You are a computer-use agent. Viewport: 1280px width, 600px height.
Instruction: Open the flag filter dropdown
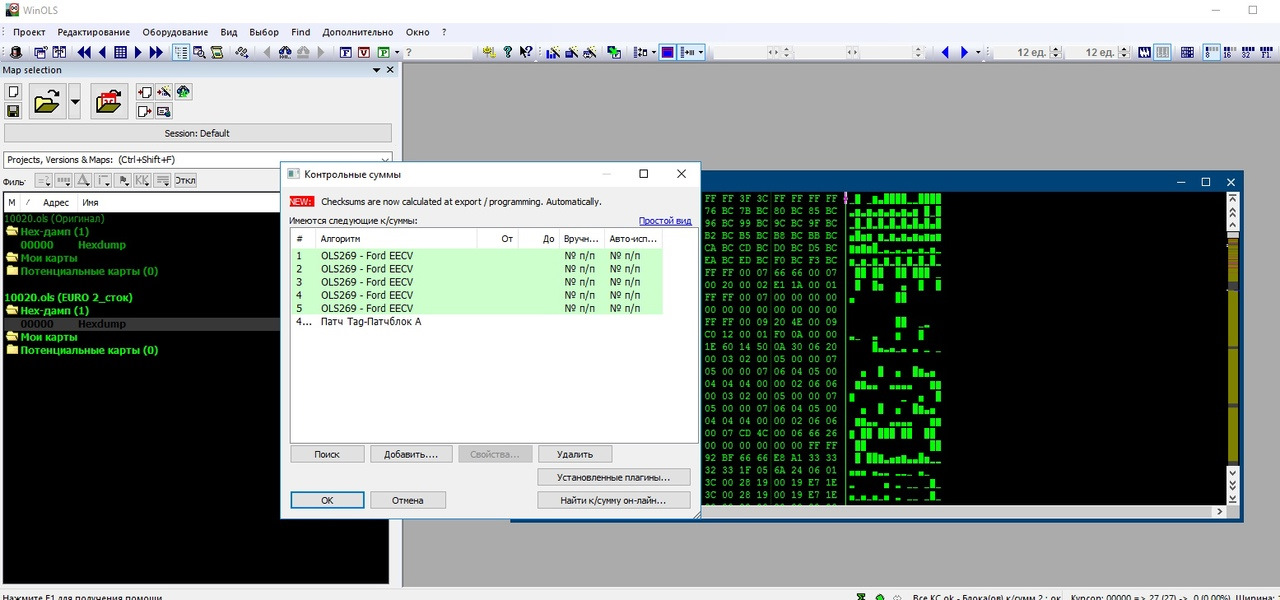click(x=122, y=180)
